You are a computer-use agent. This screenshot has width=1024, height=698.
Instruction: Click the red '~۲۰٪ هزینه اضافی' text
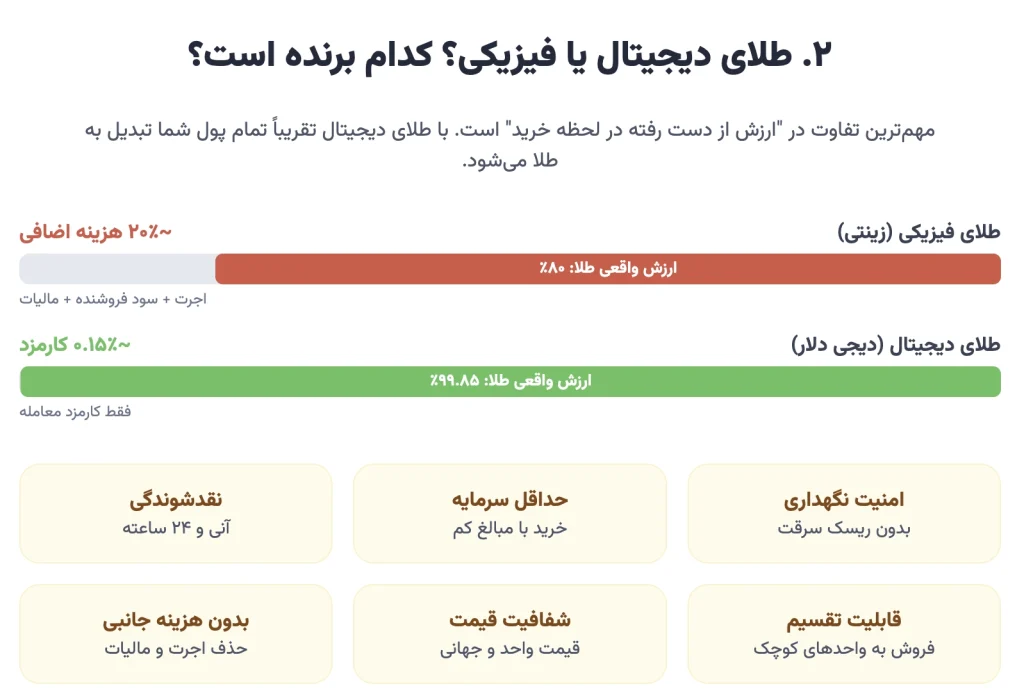tap(95, 233)
